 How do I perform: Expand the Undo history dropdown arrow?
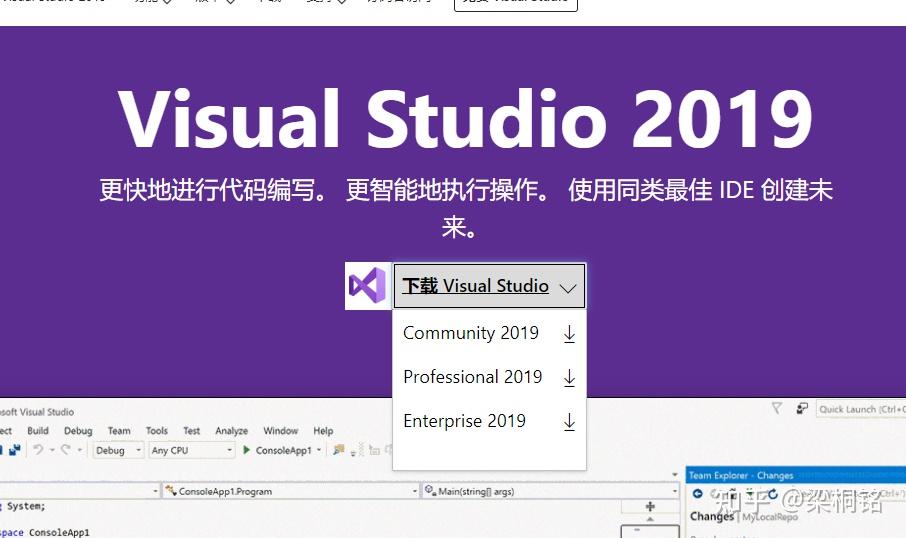tap(52, 450)
